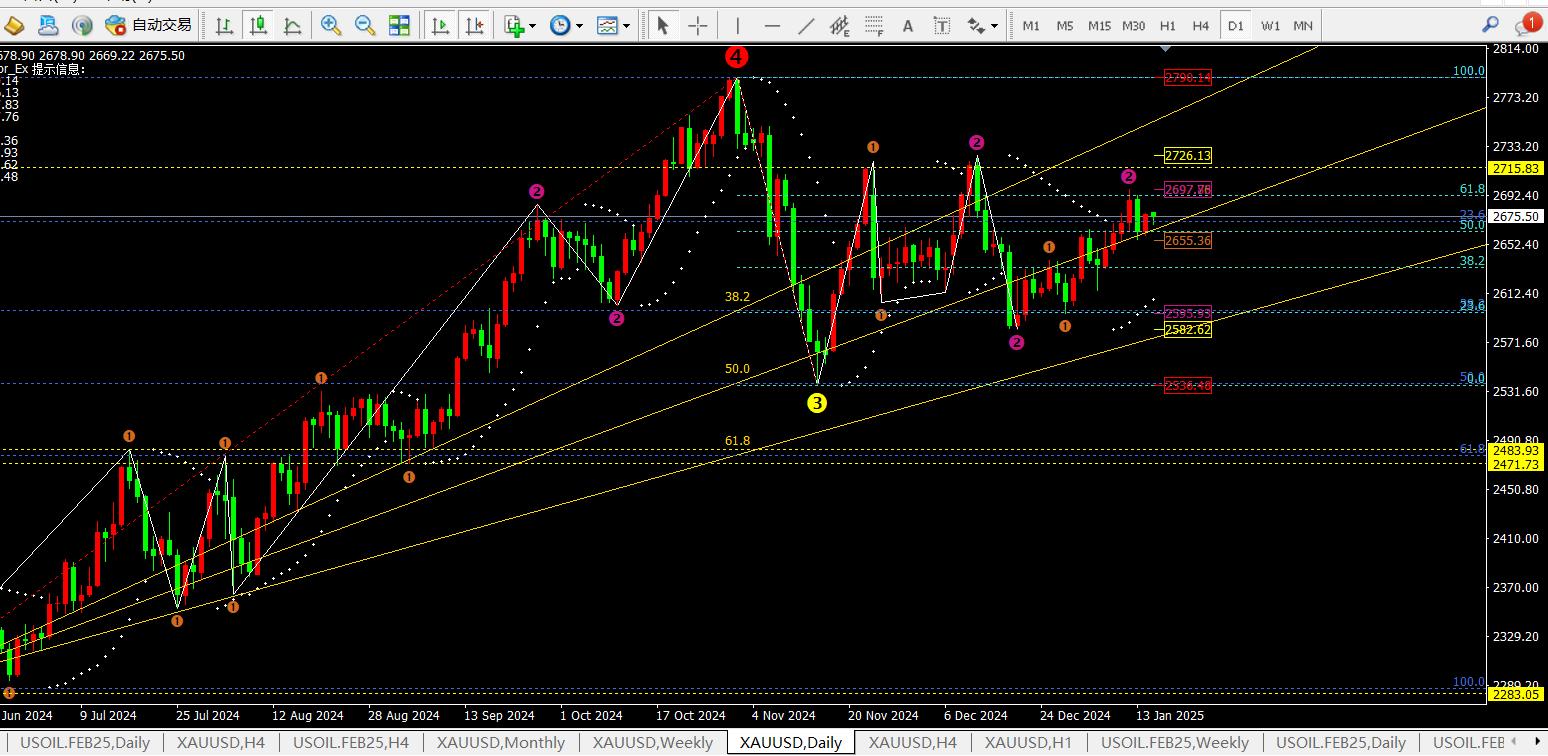Toggle chart shift from right border
The height and width of the screenshot is (756, 1548).
[474, 25]
